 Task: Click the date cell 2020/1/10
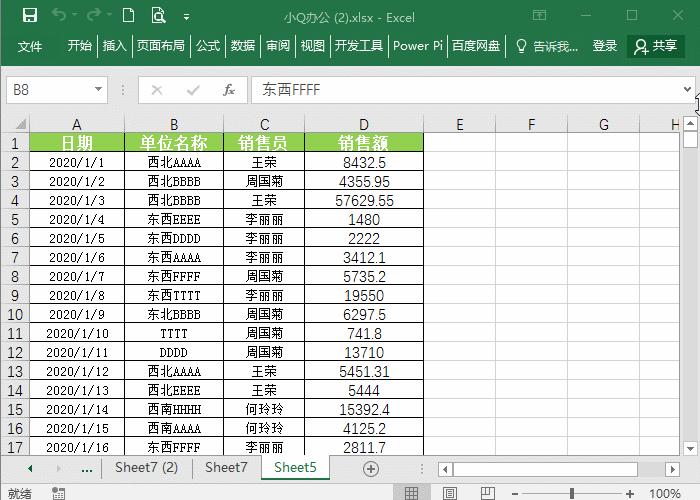pyautogui.click(x=77, y=333)
